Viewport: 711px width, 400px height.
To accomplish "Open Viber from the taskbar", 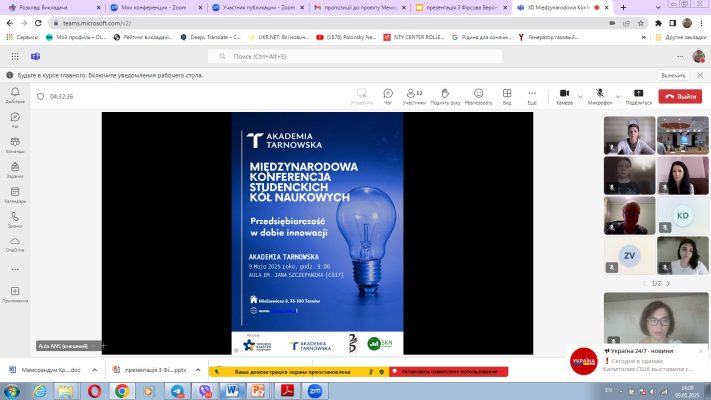I will click(205, 391).
